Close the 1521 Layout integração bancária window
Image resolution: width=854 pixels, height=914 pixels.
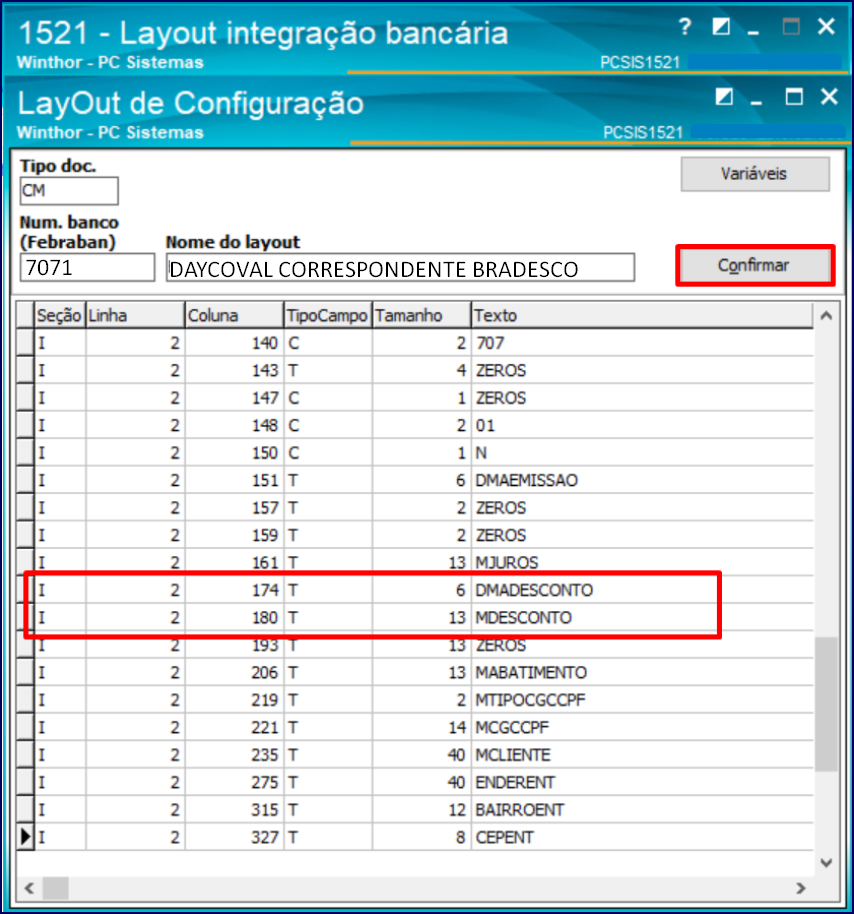(x=827, y=27)
